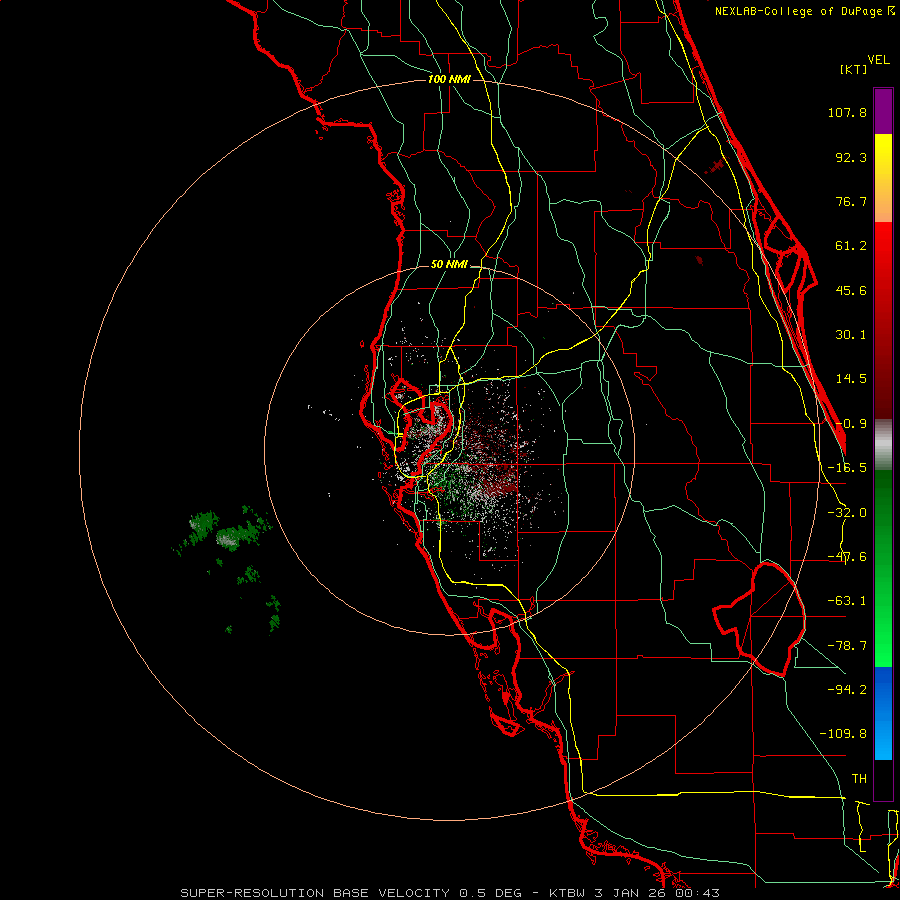Pick the gray segment of velocity color bar
Viewport: 900px width, 900px height.
point(883,445)
